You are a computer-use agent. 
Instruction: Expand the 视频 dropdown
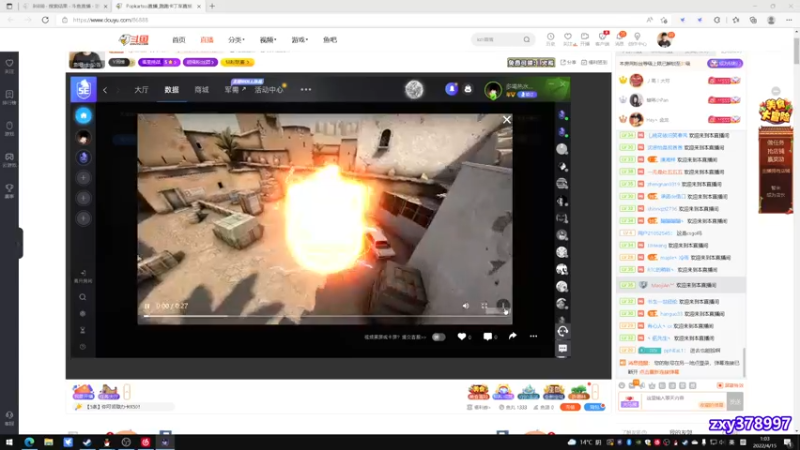268,40
